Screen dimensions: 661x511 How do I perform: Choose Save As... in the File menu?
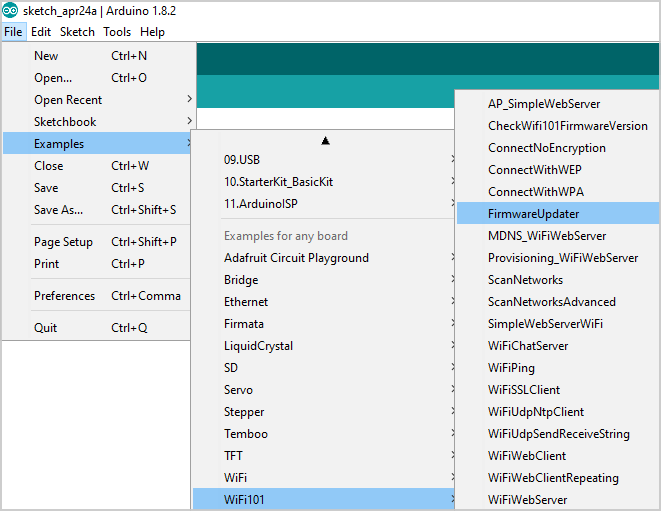98,210
